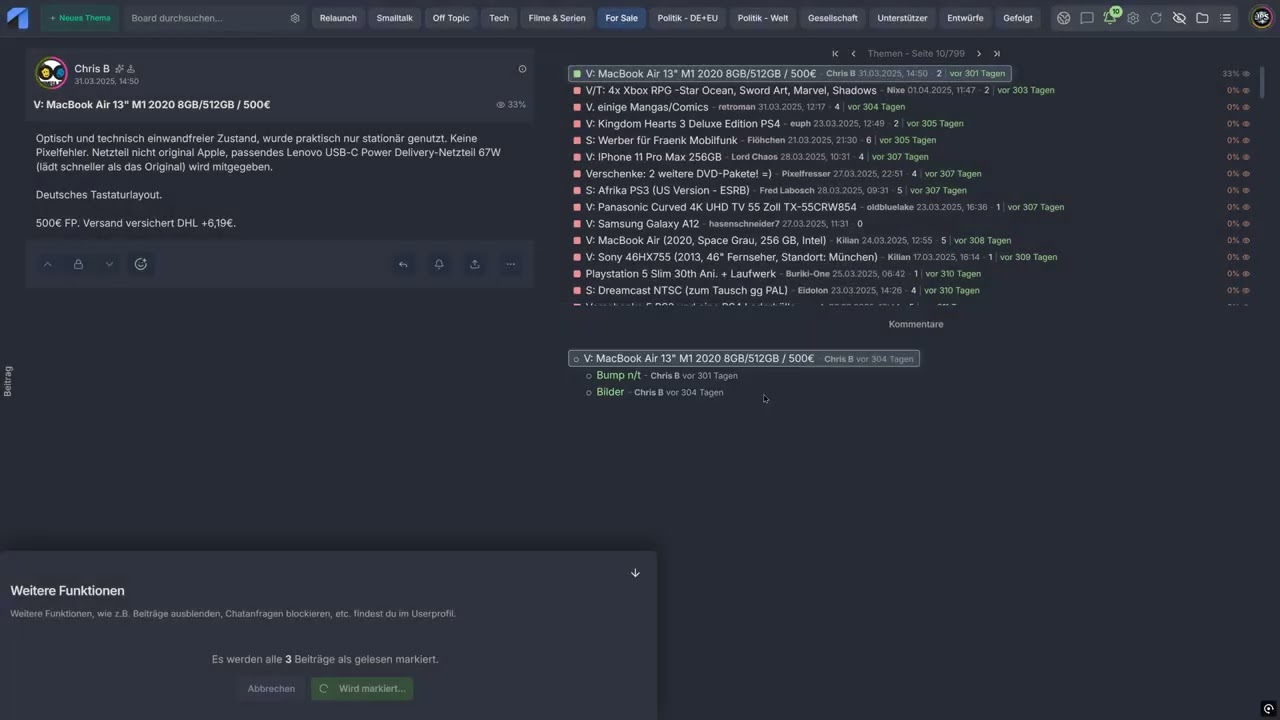
Task: Upvote the post with up chevron
Action: 47,264
